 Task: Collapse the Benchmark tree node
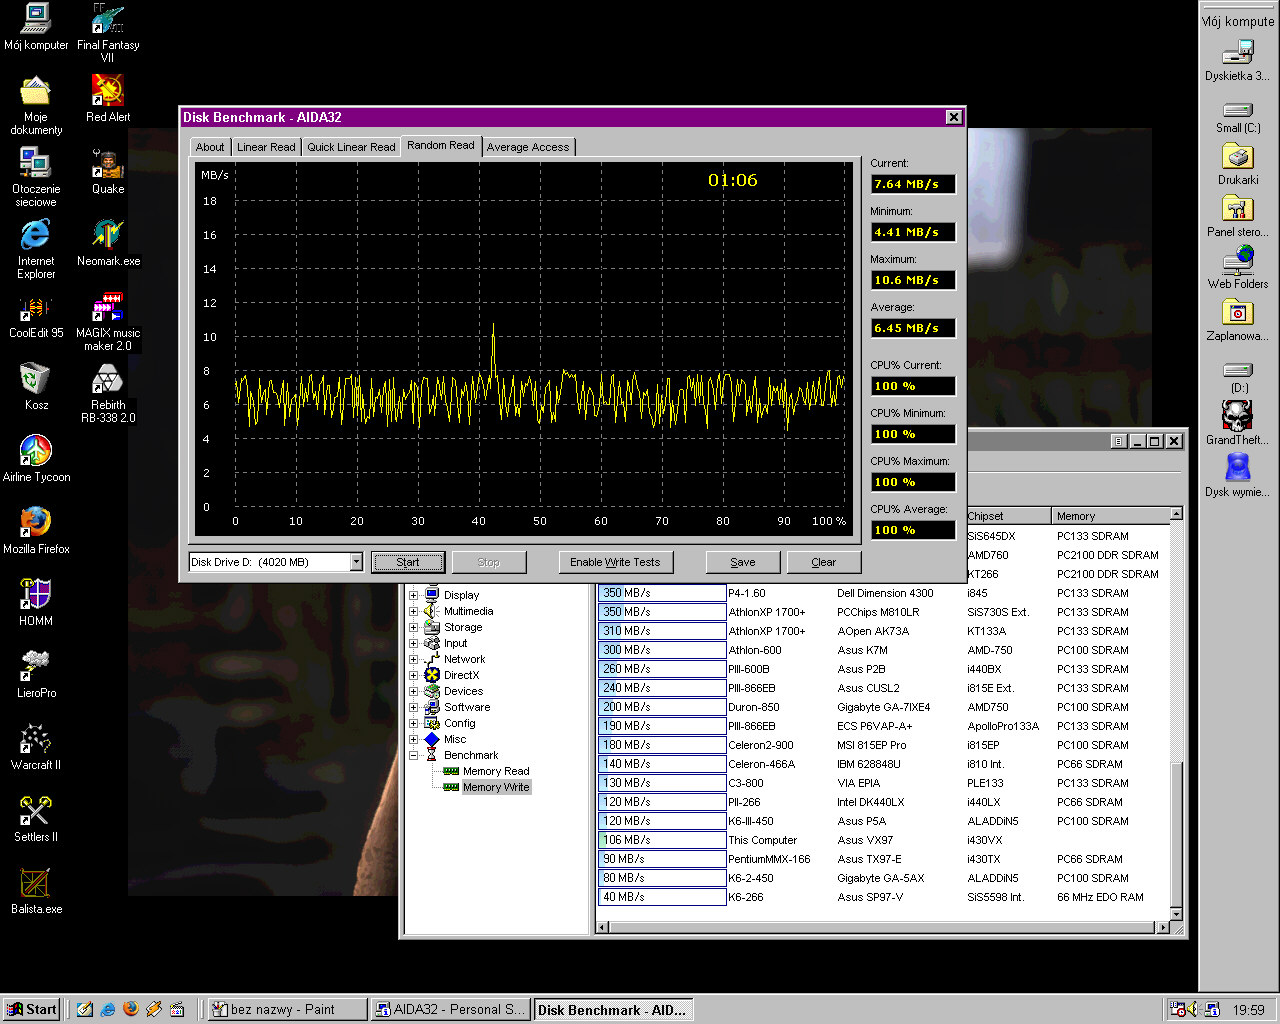413,755
